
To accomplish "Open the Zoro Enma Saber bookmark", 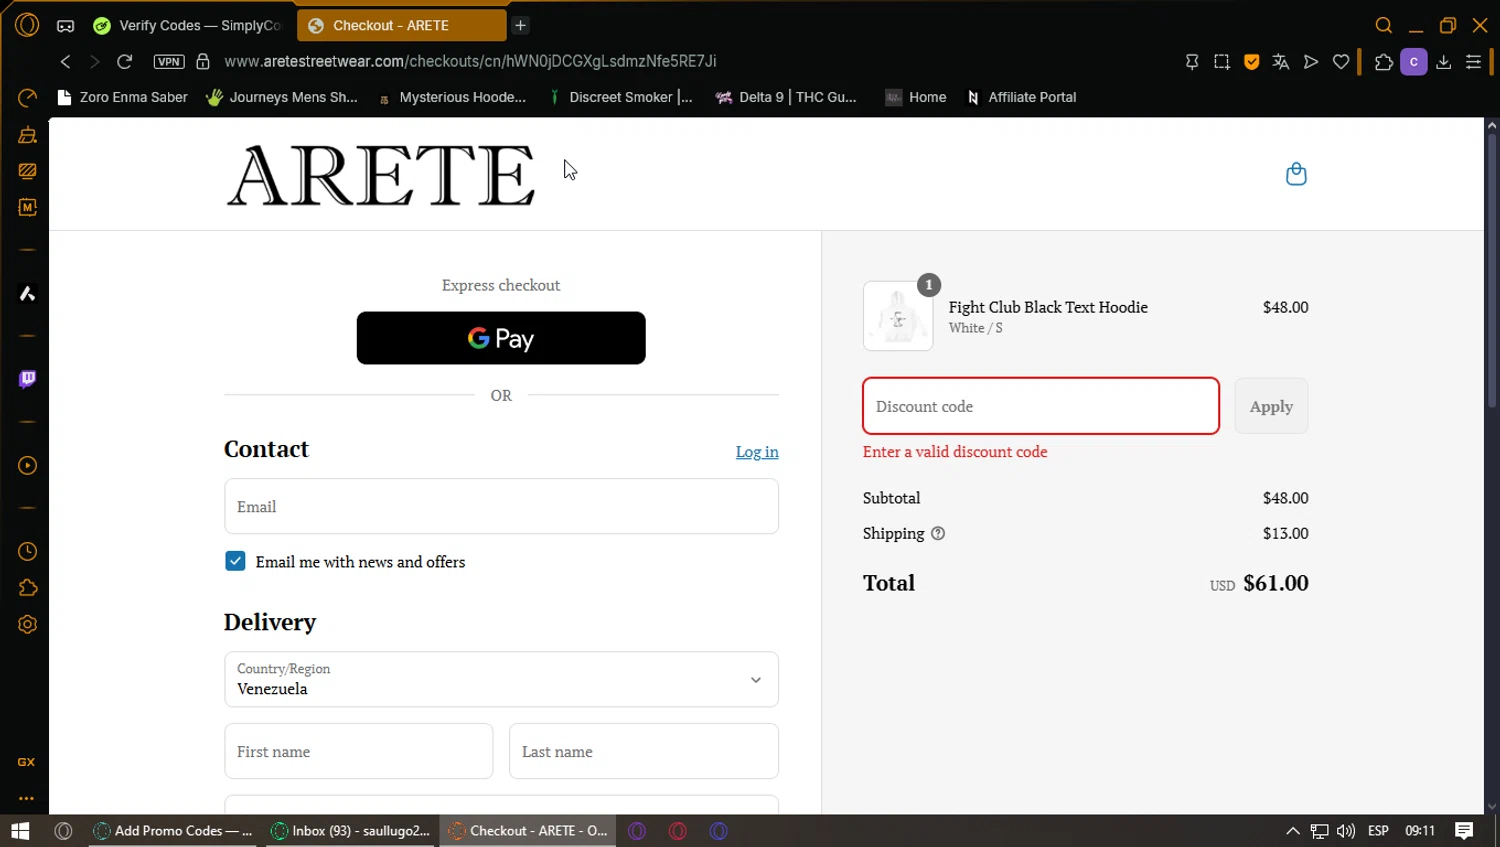I will (x=122, y=97).
